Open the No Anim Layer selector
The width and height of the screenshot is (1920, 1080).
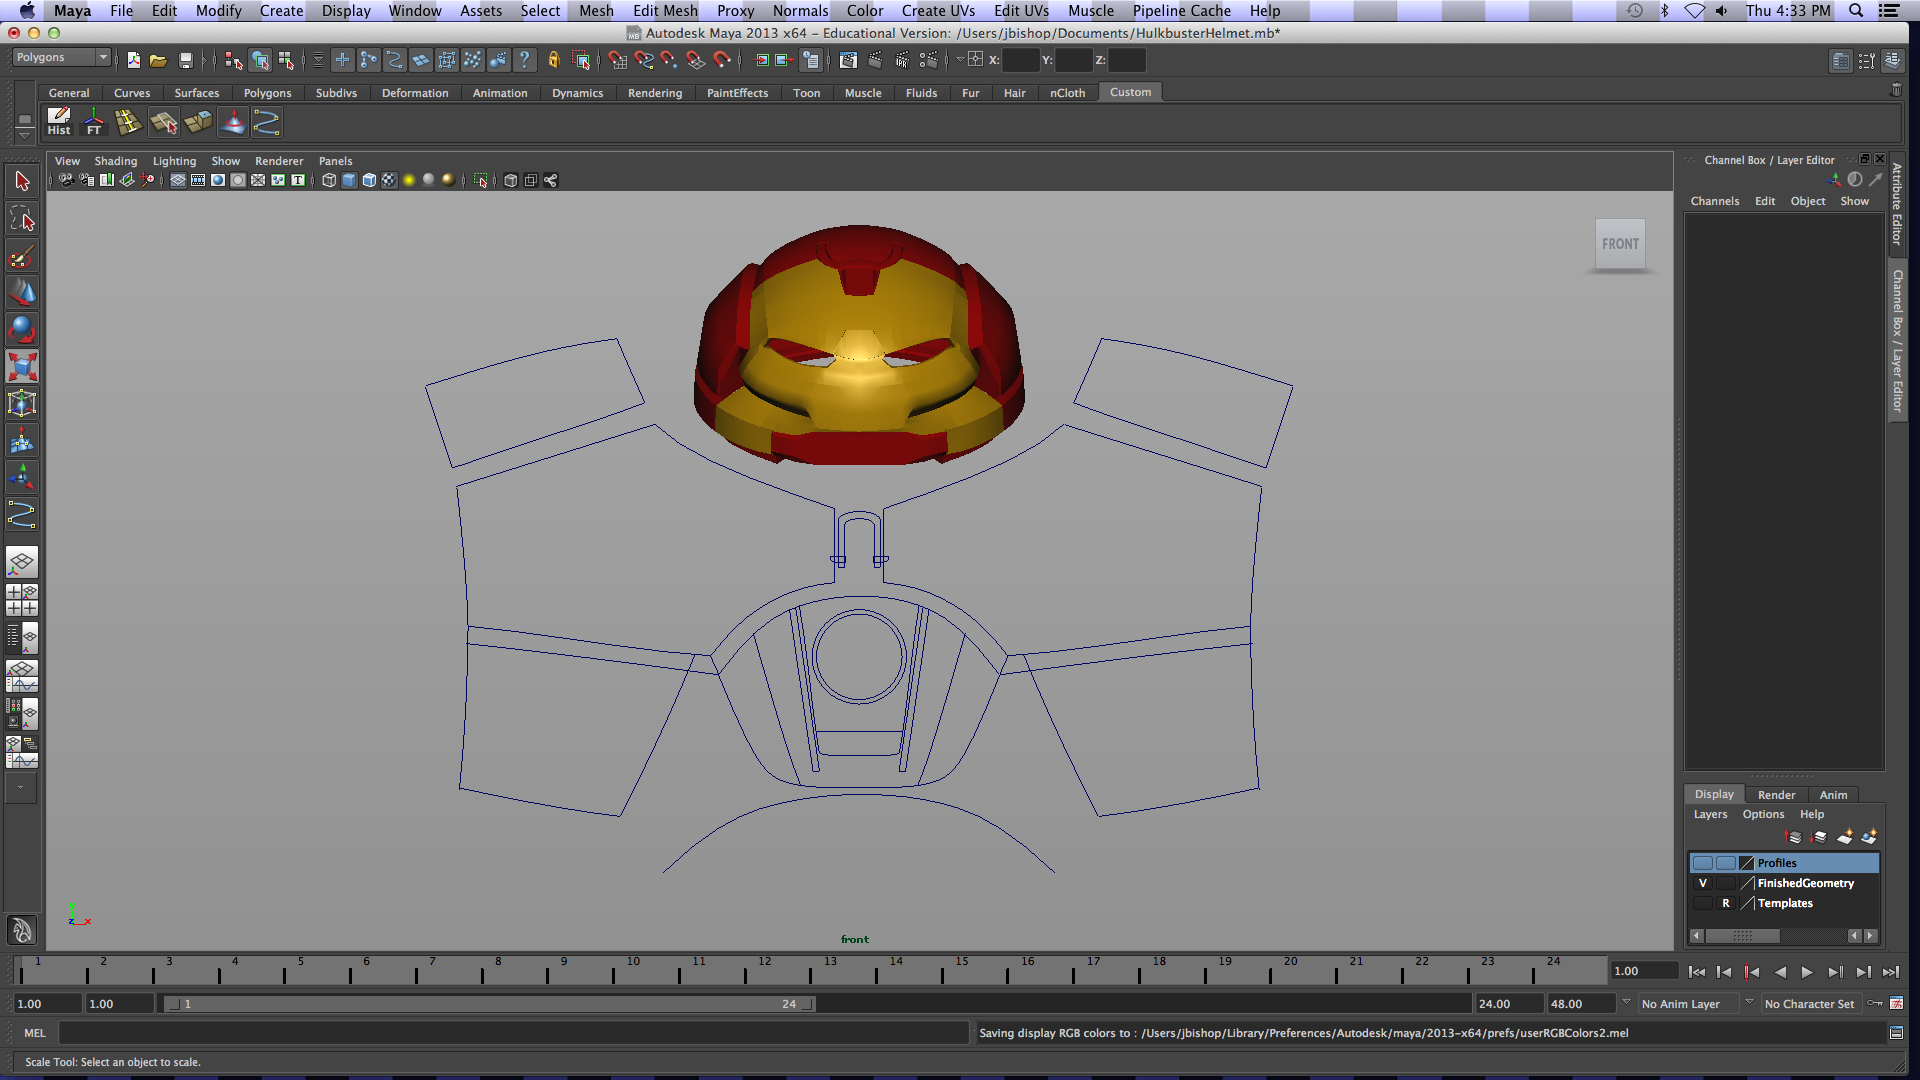[1688, 1004]
